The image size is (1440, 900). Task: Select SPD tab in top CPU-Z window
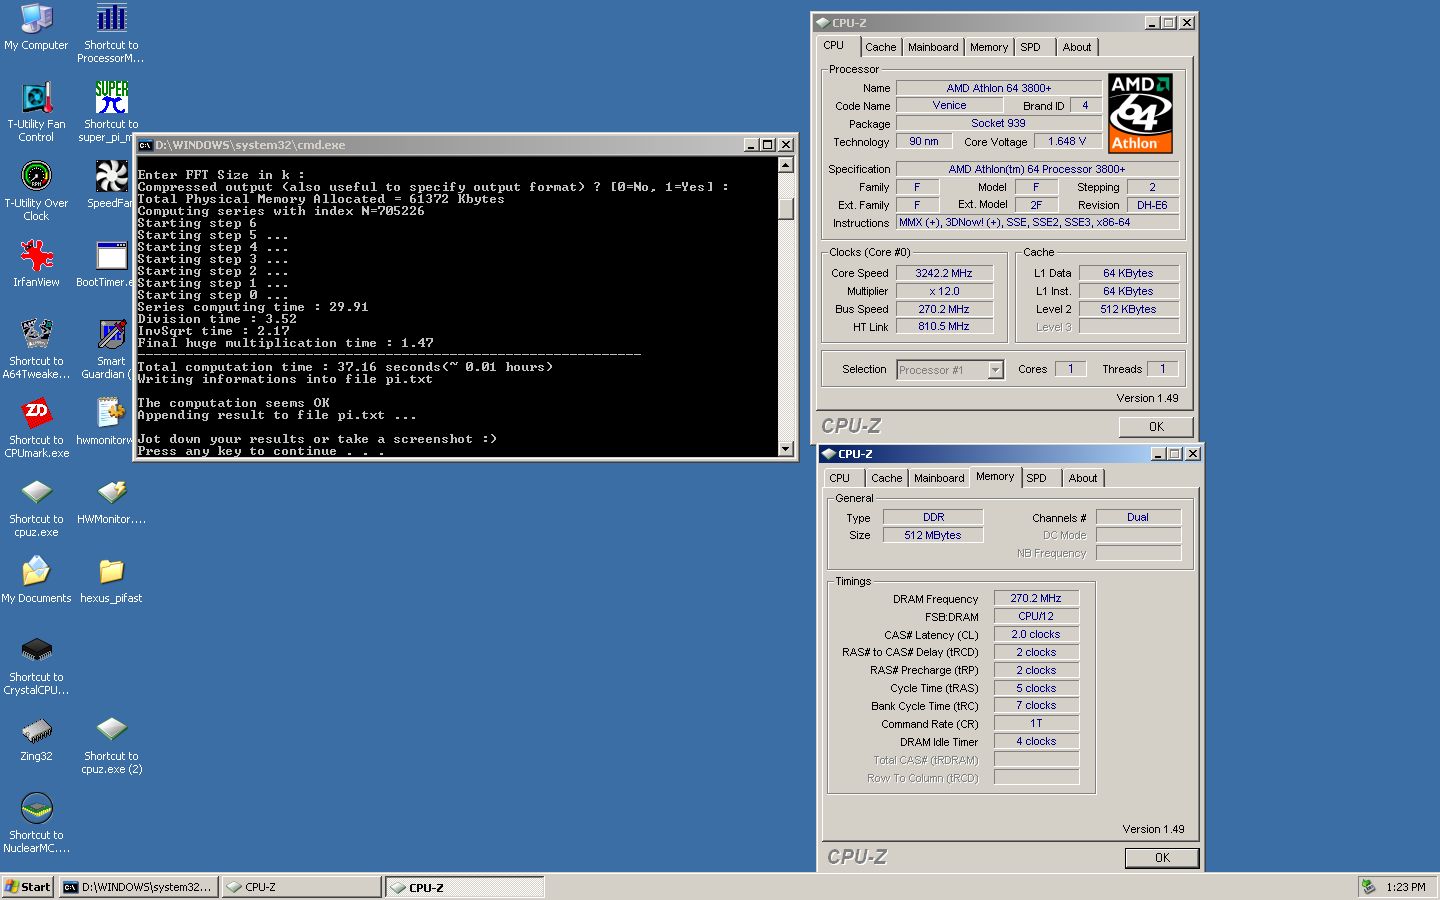coord(1030,47)
